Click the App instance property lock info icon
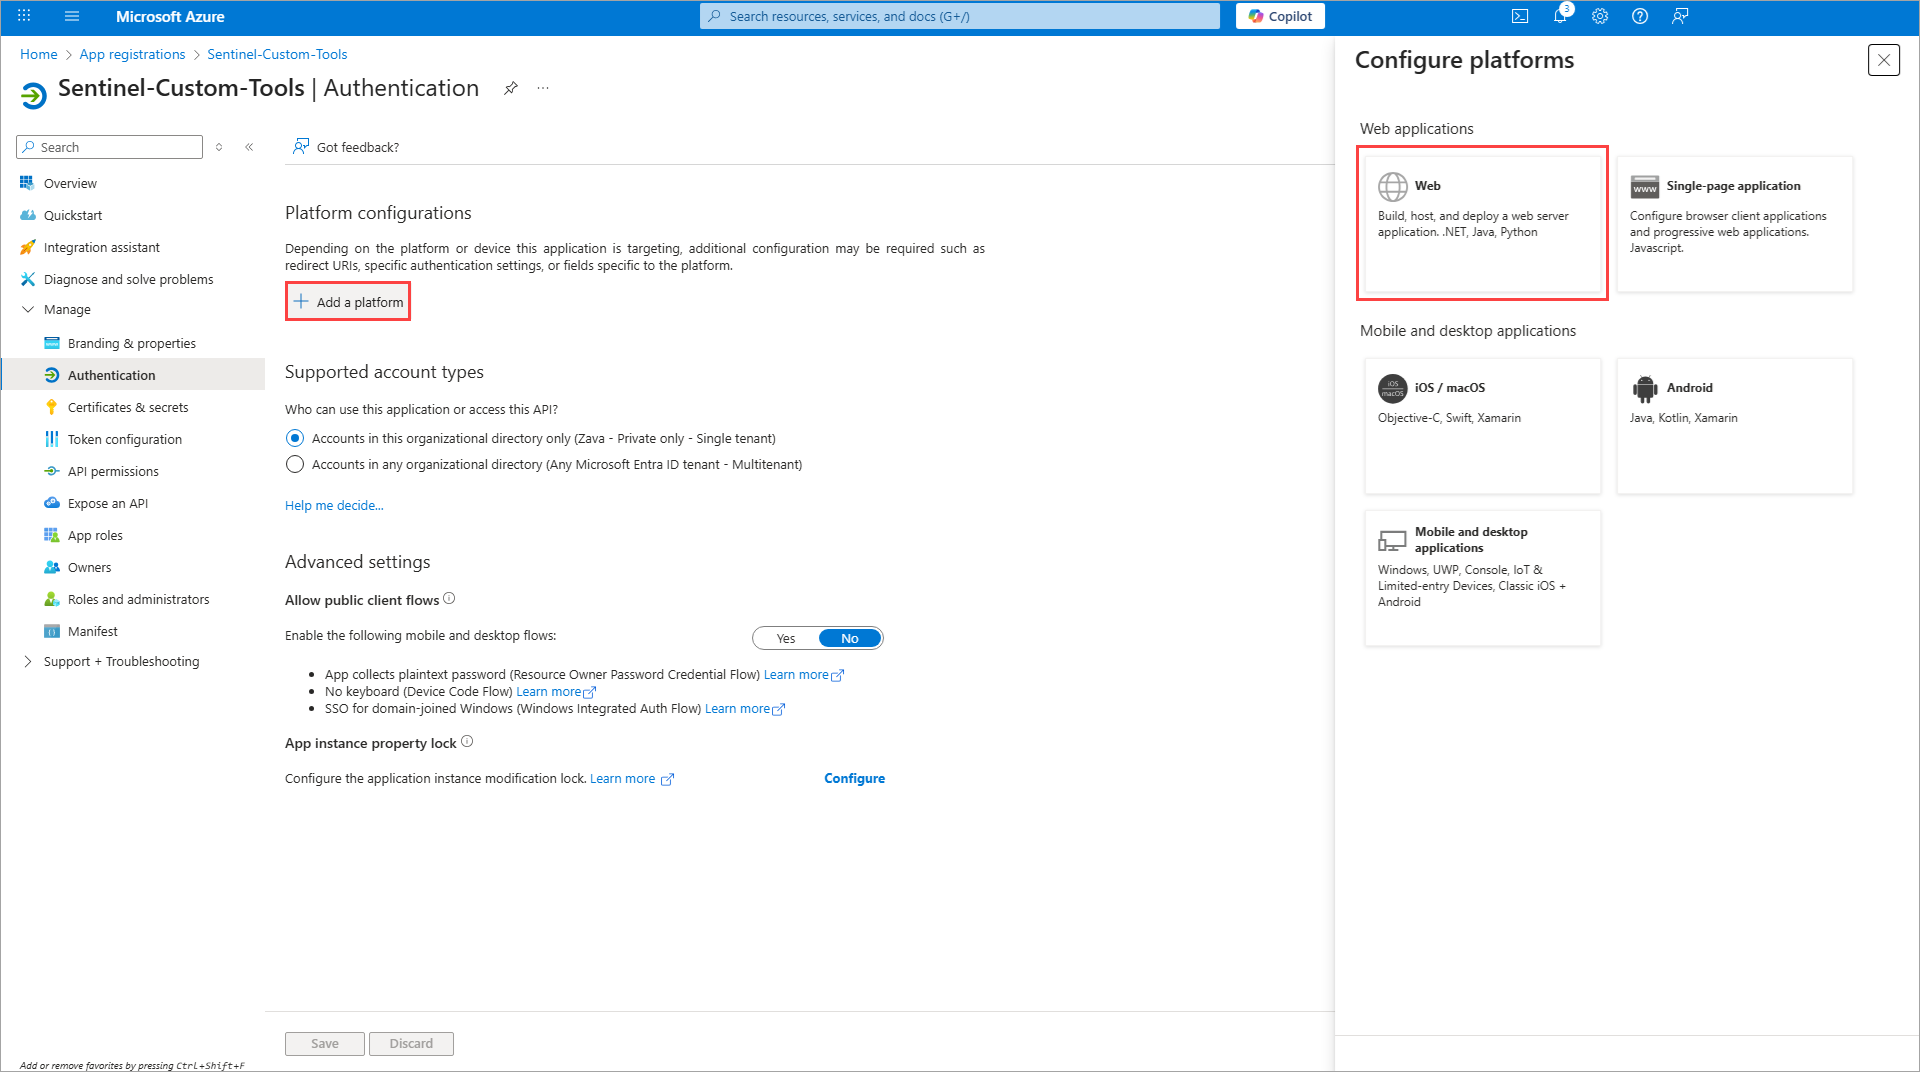This screenshot has width=1920, height=1072. (467, 742)
